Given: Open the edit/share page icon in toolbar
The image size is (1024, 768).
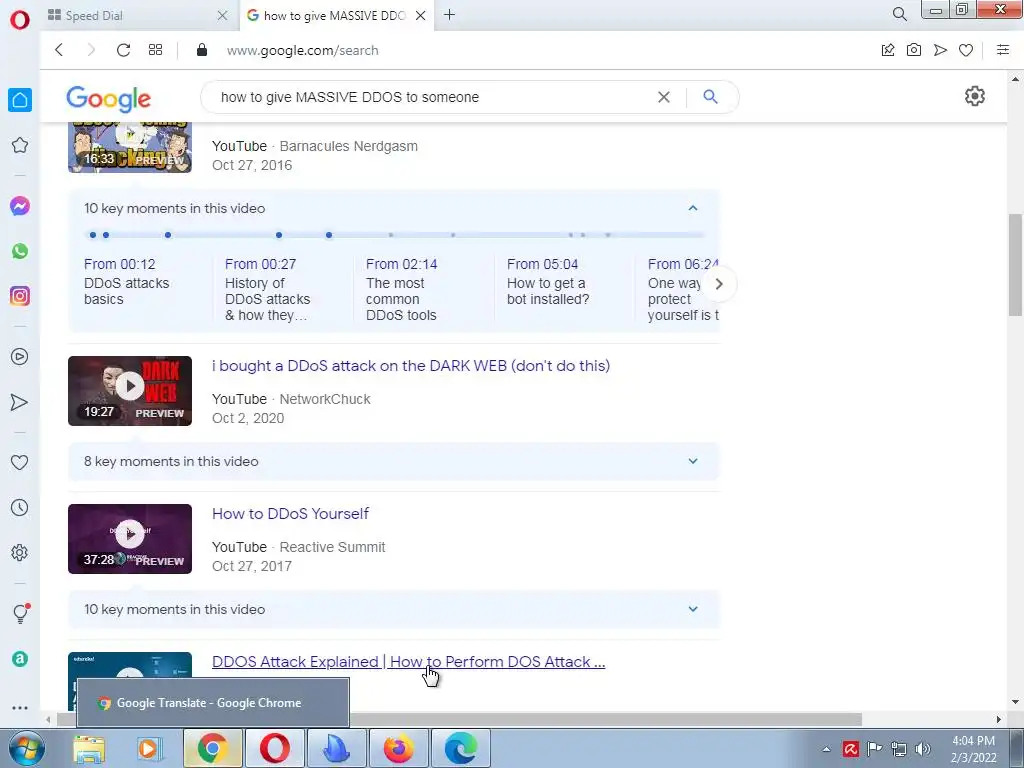Looking at the screenshot, I should [888, 50].
